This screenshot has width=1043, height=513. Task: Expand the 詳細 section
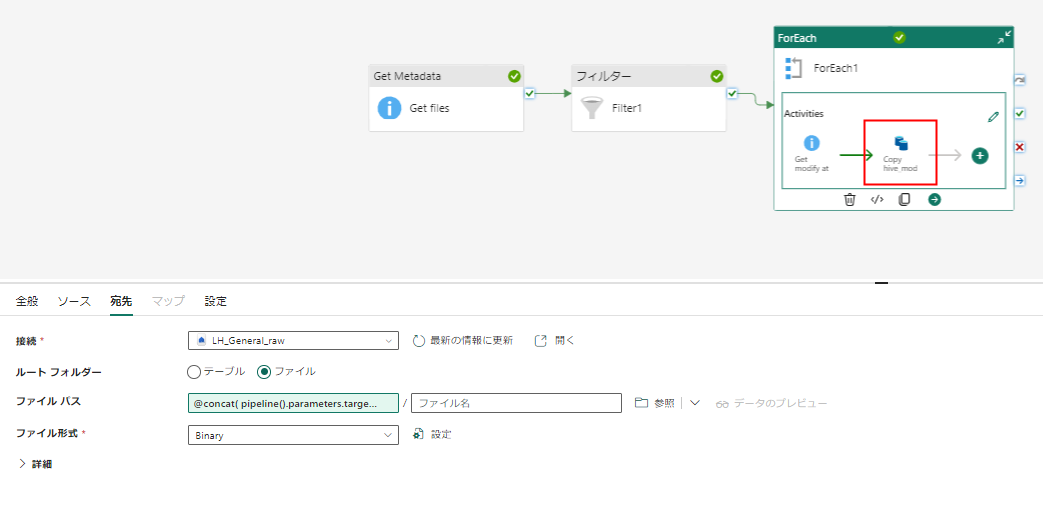(35, 464)
